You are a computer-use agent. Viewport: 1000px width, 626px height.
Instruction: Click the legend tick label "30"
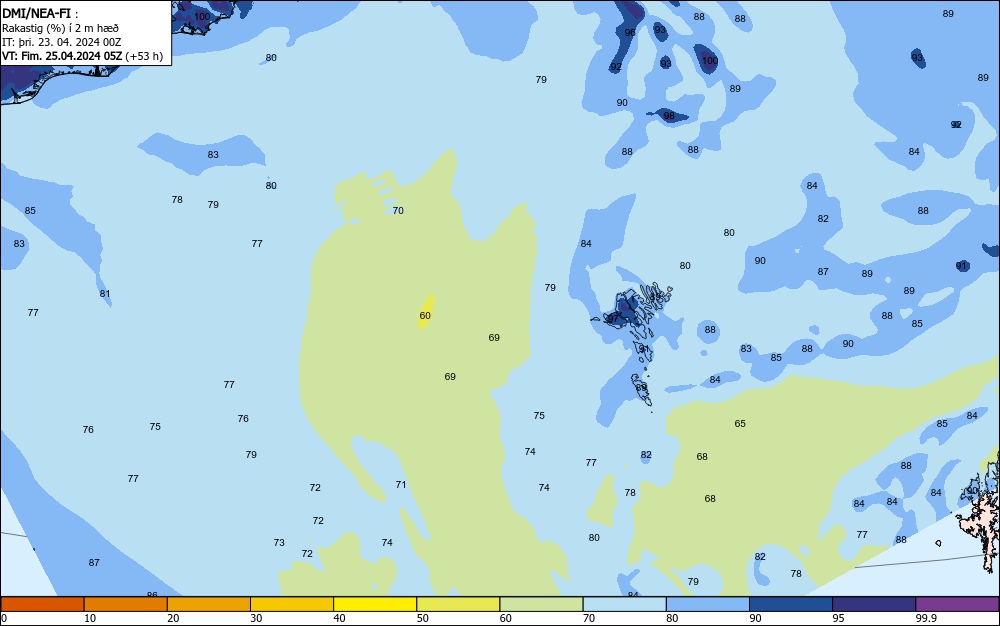256,618
